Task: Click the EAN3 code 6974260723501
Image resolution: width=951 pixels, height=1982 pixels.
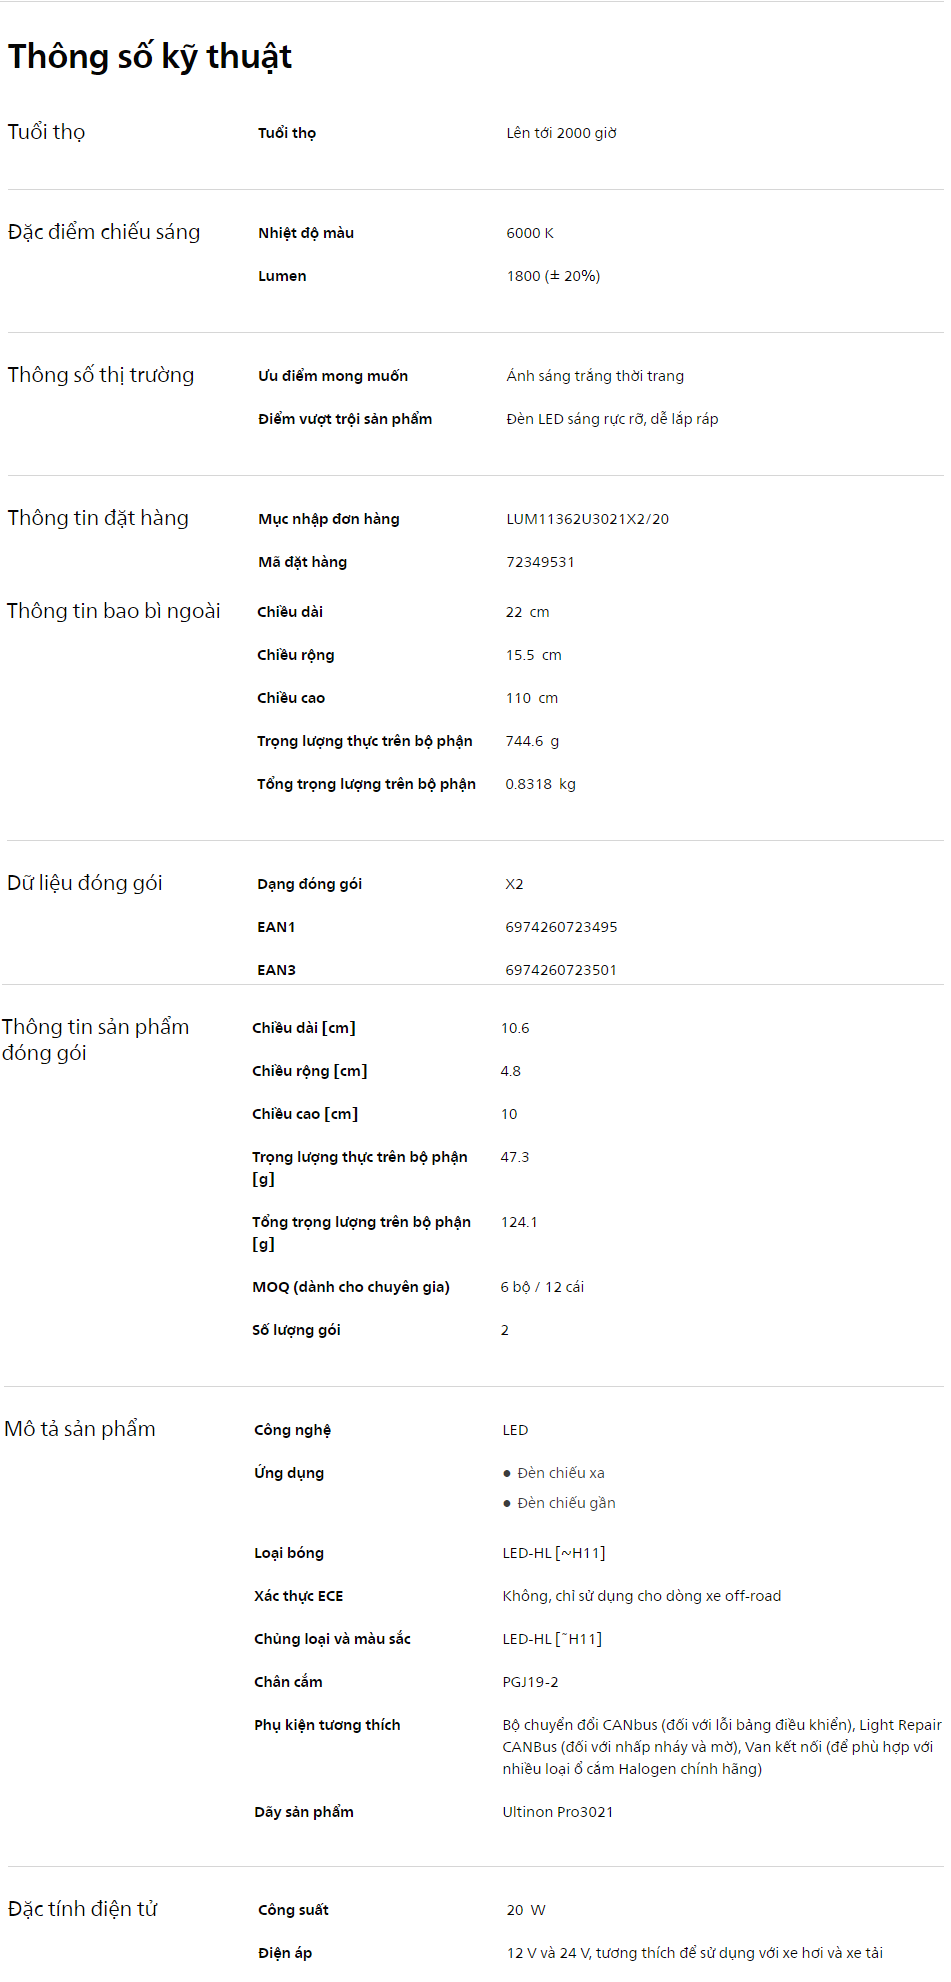Action: (561, 970)
